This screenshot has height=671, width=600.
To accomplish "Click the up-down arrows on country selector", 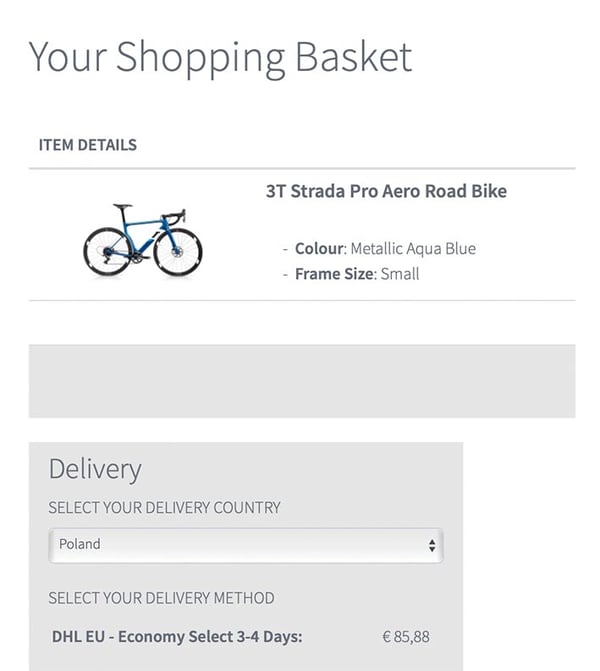I will click(x=432, y=545).
